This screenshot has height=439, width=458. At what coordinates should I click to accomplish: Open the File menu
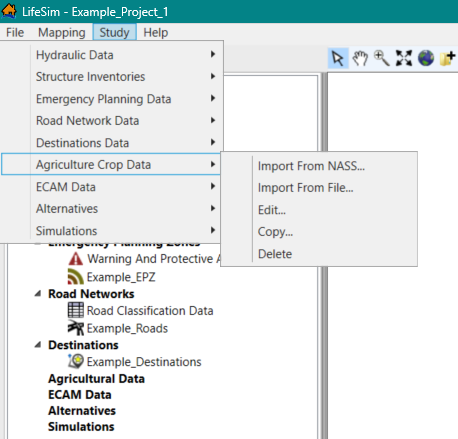click(15, 32)
